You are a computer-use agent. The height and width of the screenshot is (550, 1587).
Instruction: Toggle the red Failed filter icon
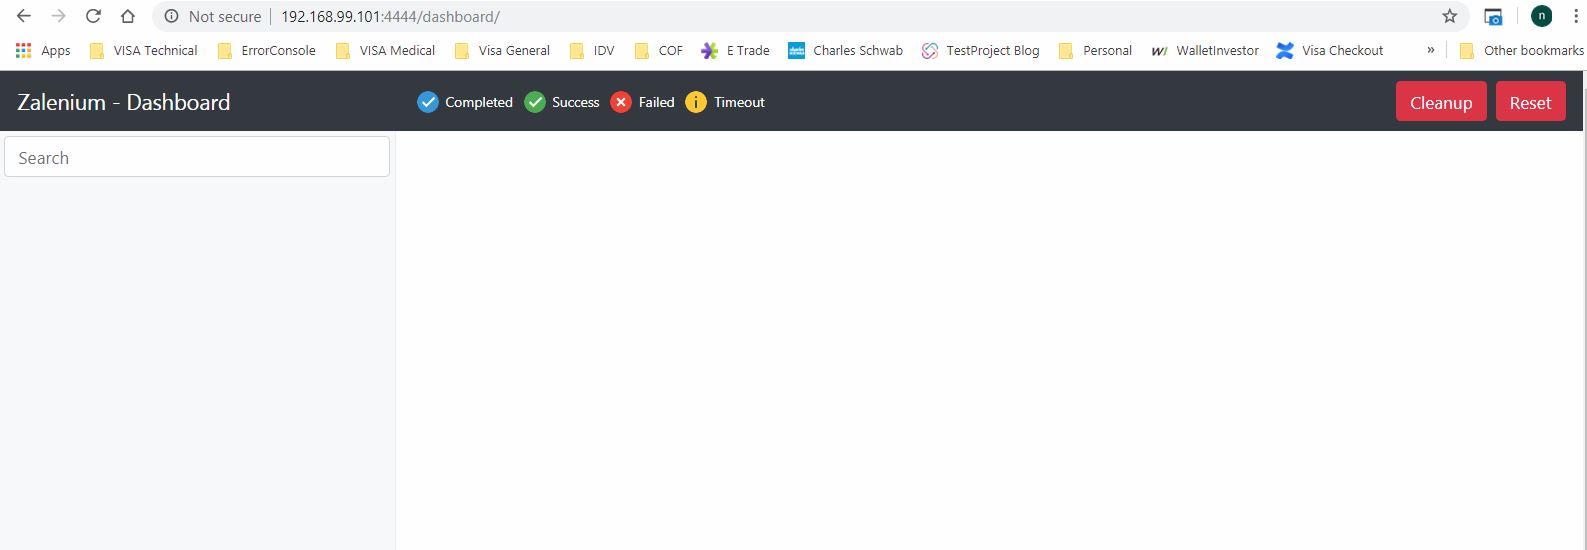(621, 102)
